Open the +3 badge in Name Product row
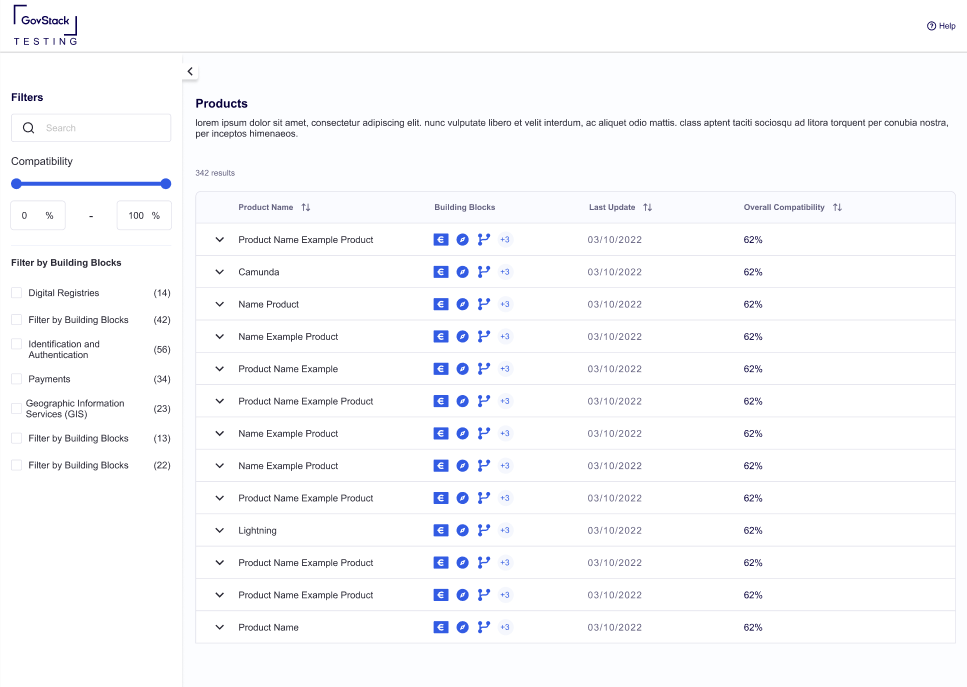 pyautogui.click(x=504, y=304)
